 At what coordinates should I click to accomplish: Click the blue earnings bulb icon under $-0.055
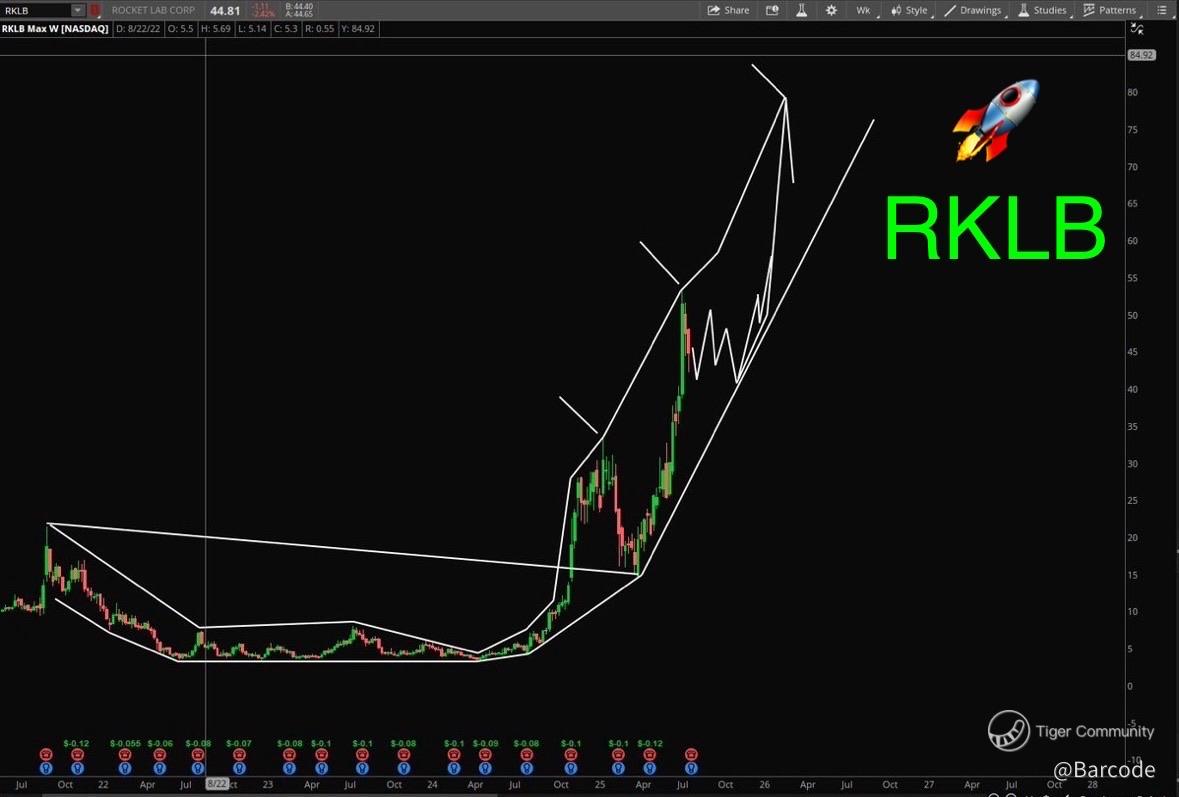(x=124, y=768)
